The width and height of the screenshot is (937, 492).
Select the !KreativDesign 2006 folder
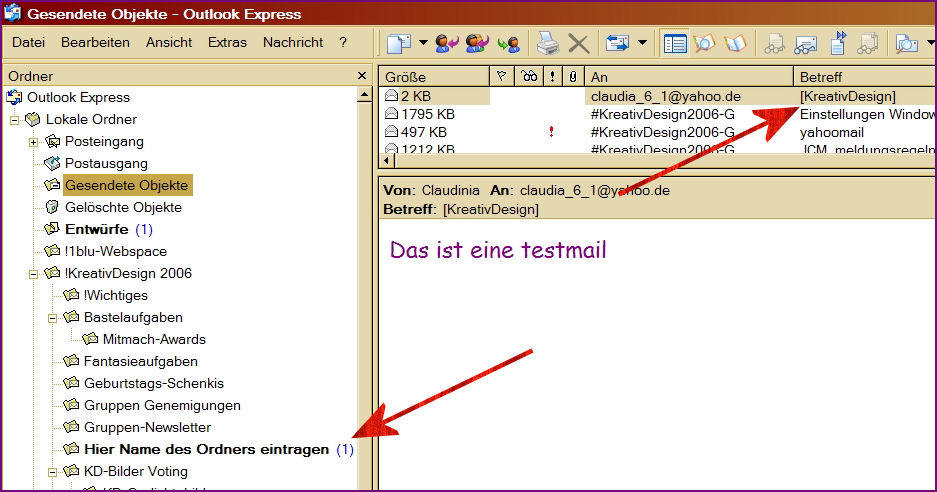point(128,273)
